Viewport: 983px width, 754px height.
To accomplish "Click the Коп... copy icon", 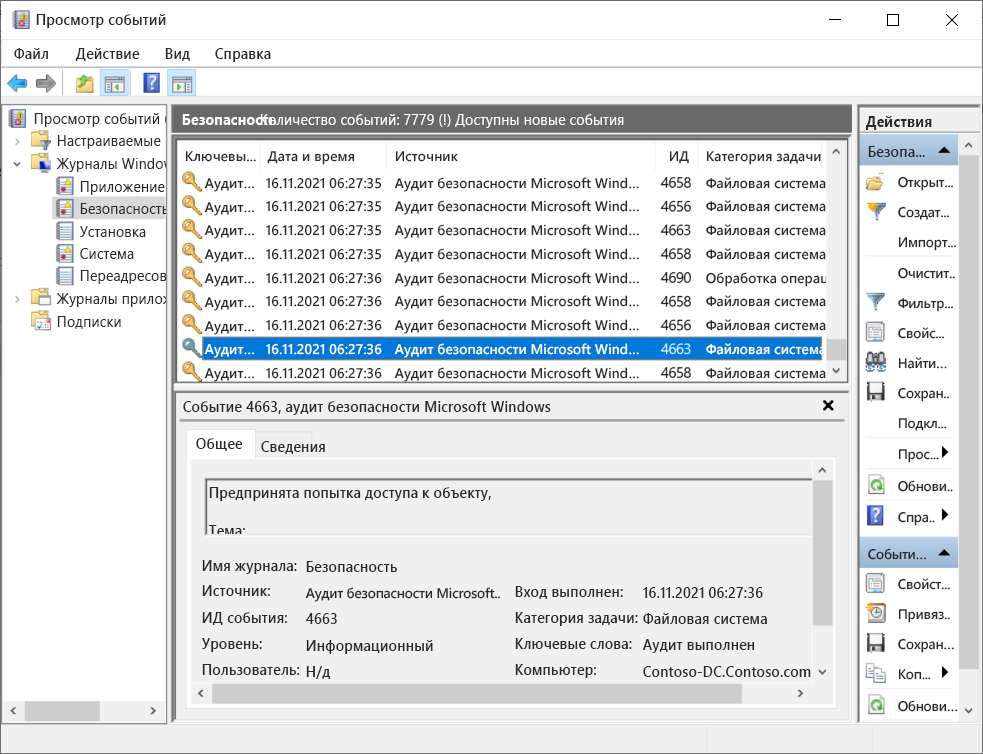I will 875,674.
